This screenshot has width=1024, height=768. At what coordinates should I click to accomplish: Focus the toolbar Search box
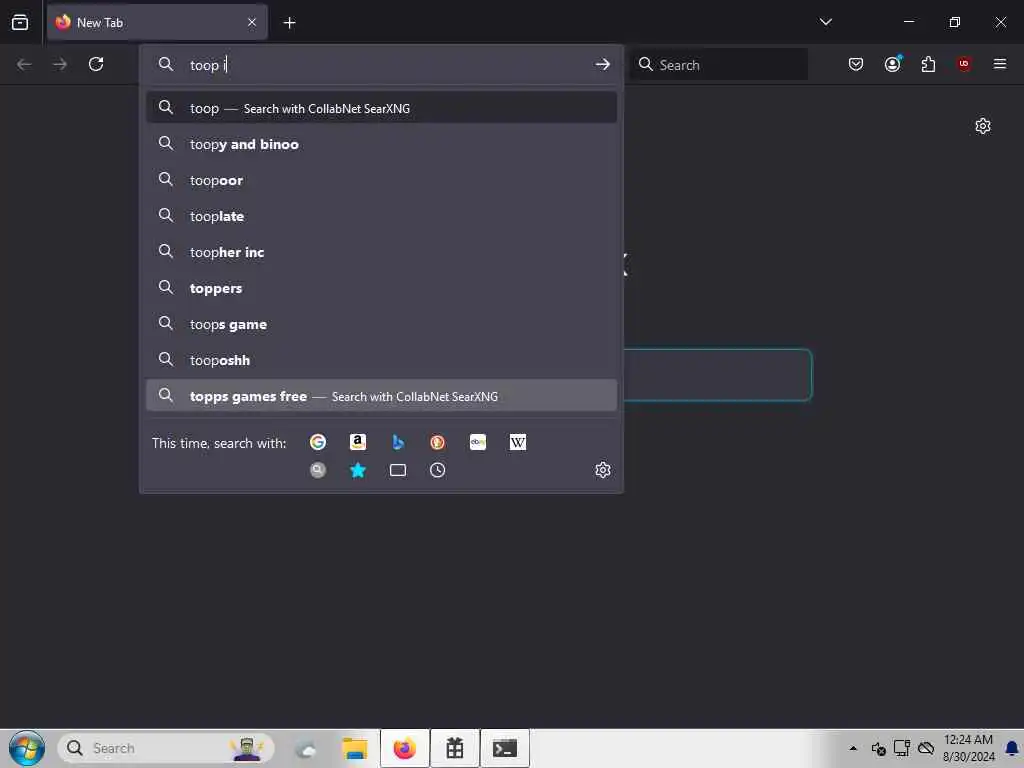click(x=720, y=64)
